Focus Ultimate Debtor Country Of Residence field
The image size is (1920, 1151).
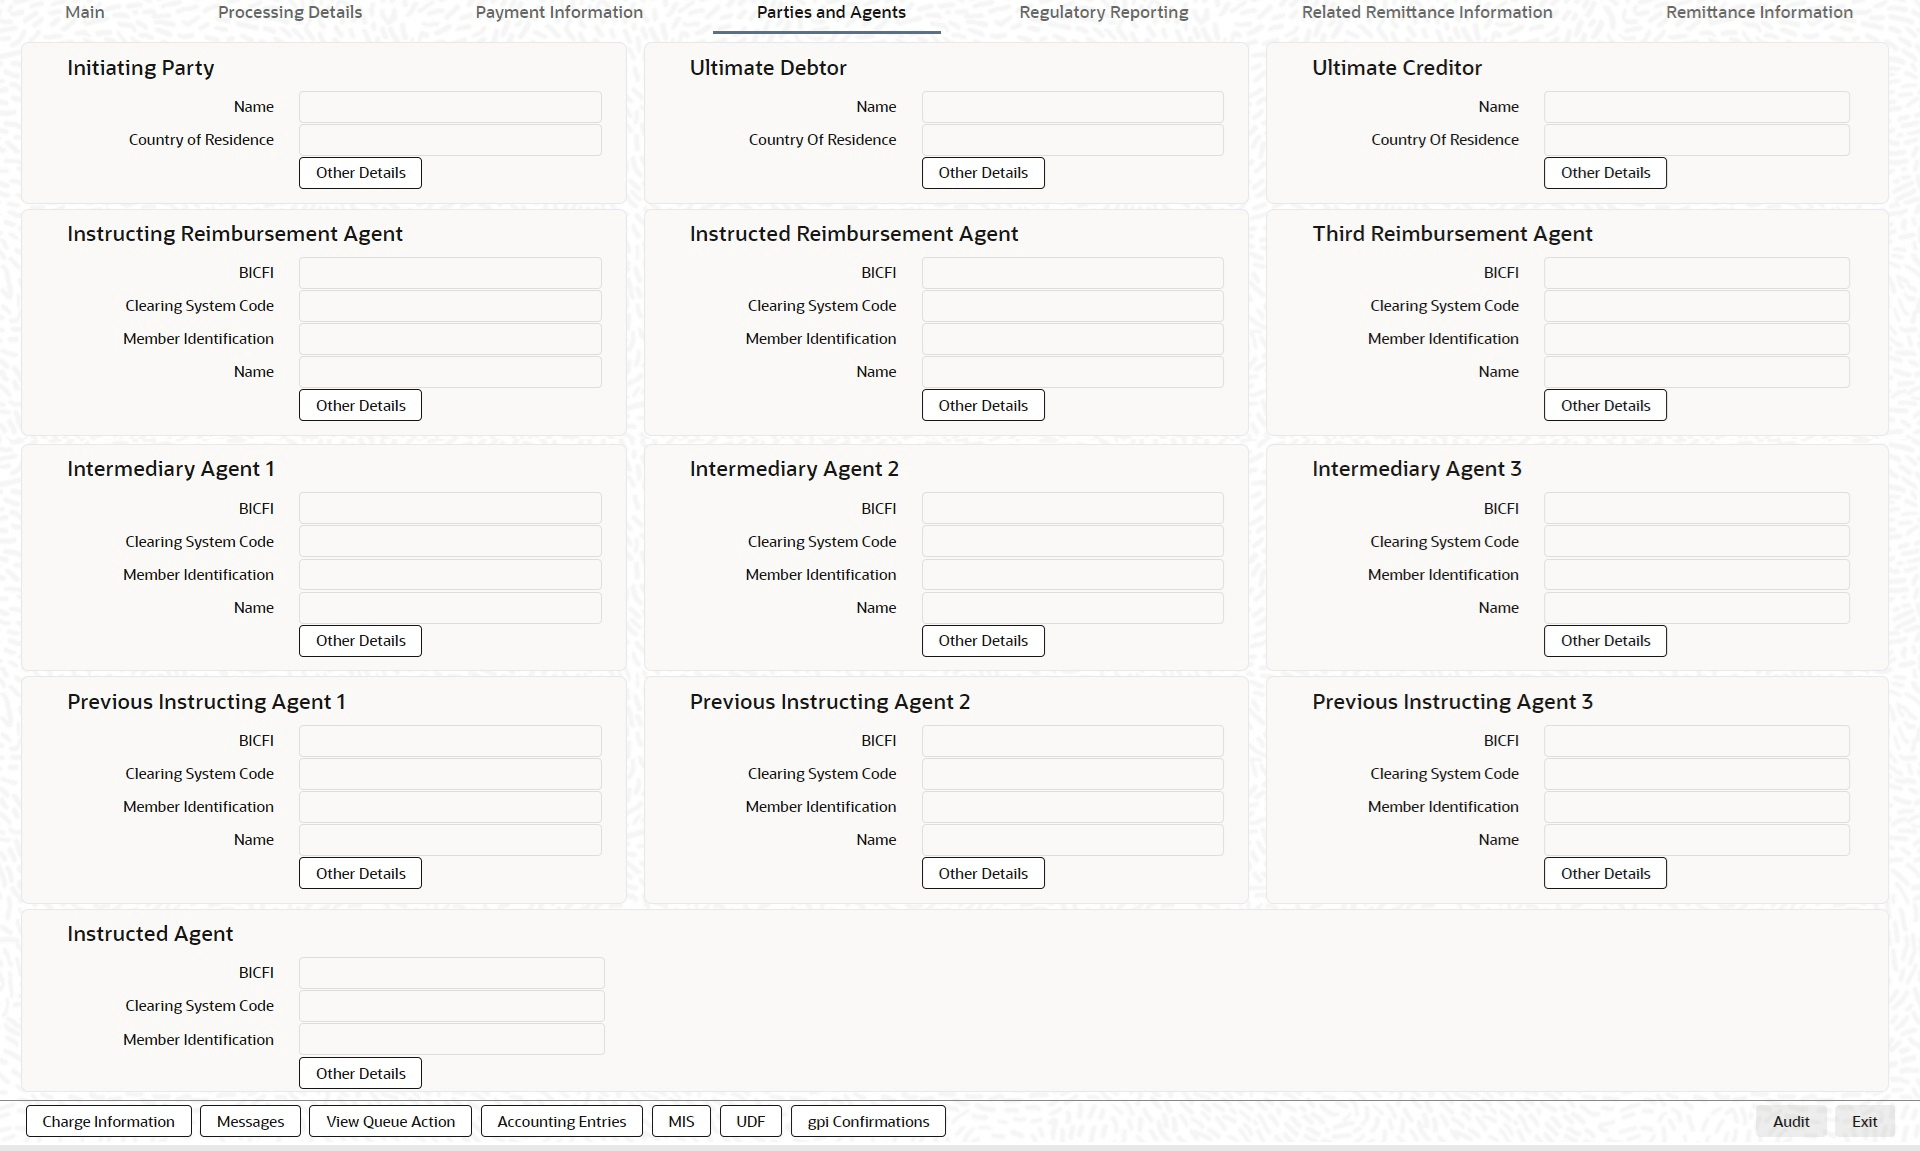point(1072,140)
